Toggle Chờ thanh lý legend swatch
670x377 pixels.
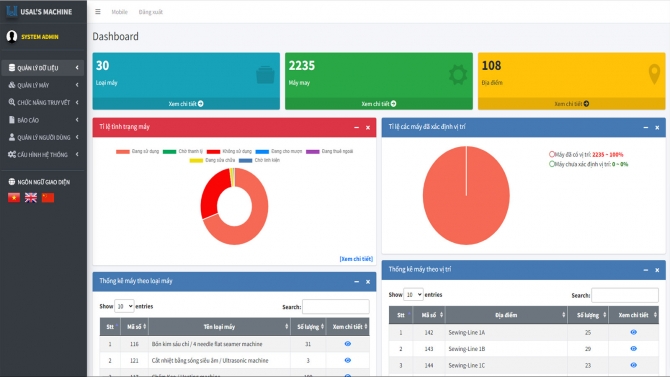pyautogui.click(x=169, y=151)
